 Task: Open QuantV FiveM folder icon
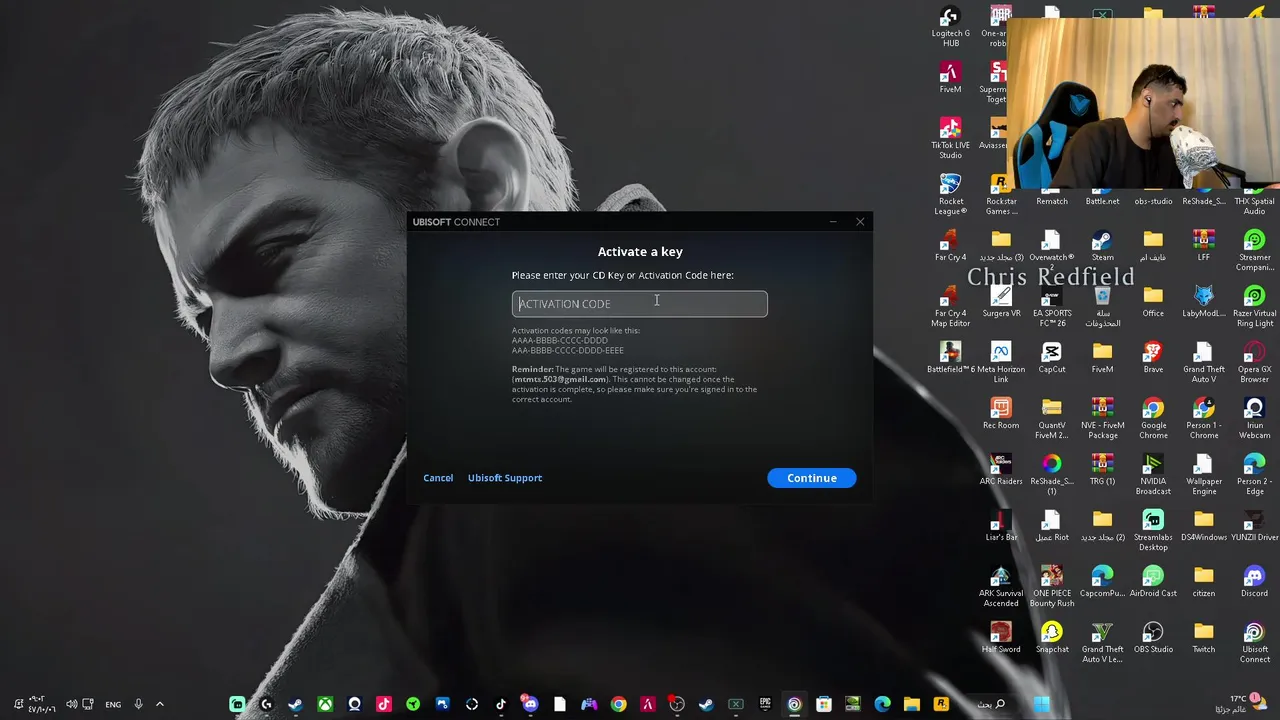coord(1051,419)
